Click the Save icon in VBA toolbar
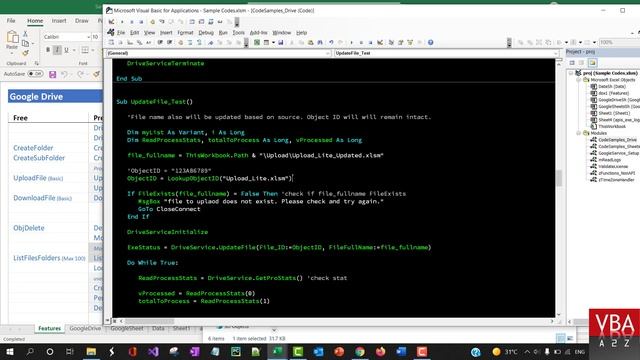The height and width of the screenshot is (360, 640). tap(280, 42)
